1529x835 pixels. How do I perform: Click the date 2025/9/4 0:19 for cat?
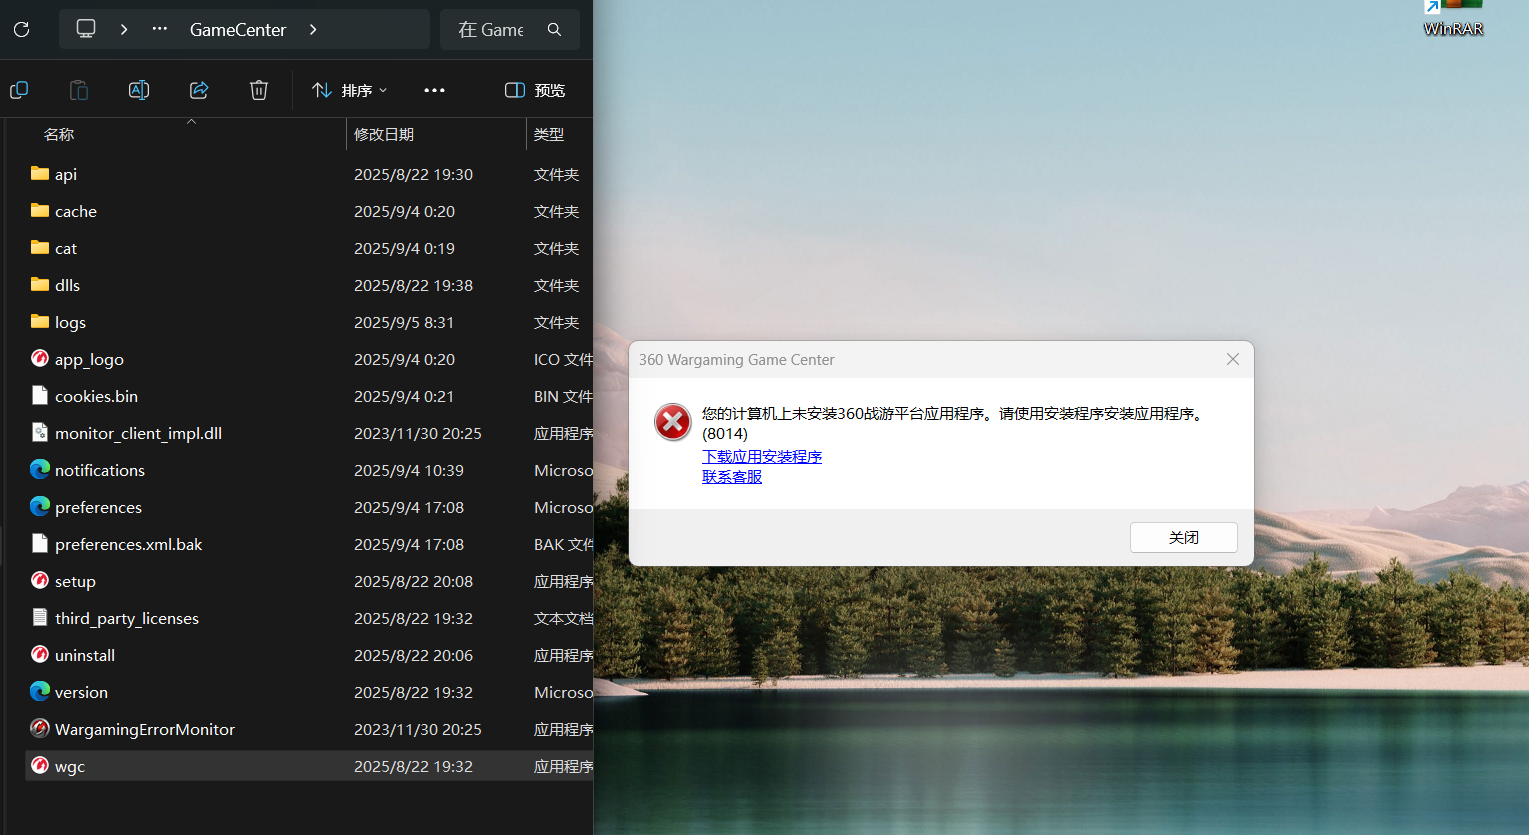point(404,248)
